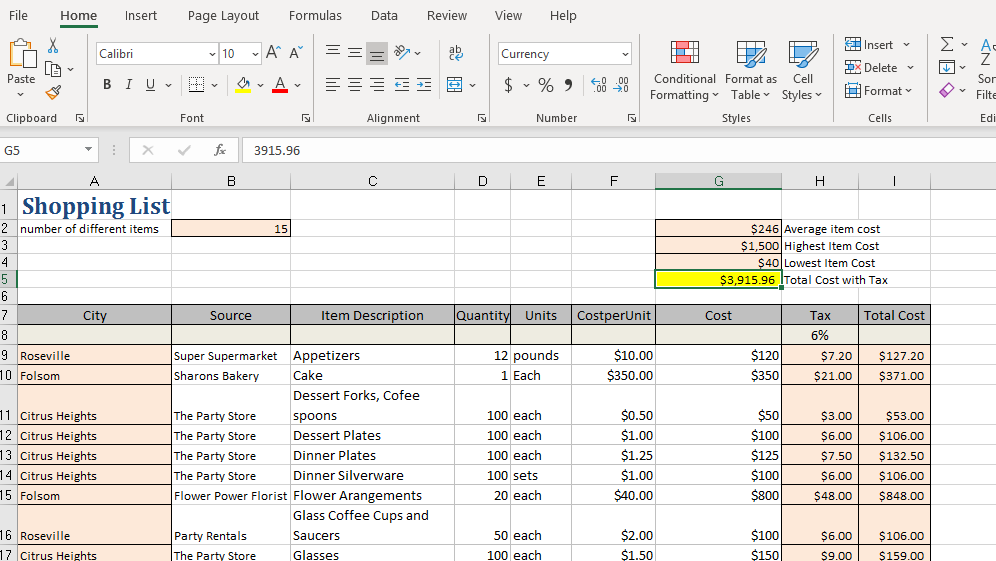
Task: Open Format as Table gallery
Action: point(751,70)
